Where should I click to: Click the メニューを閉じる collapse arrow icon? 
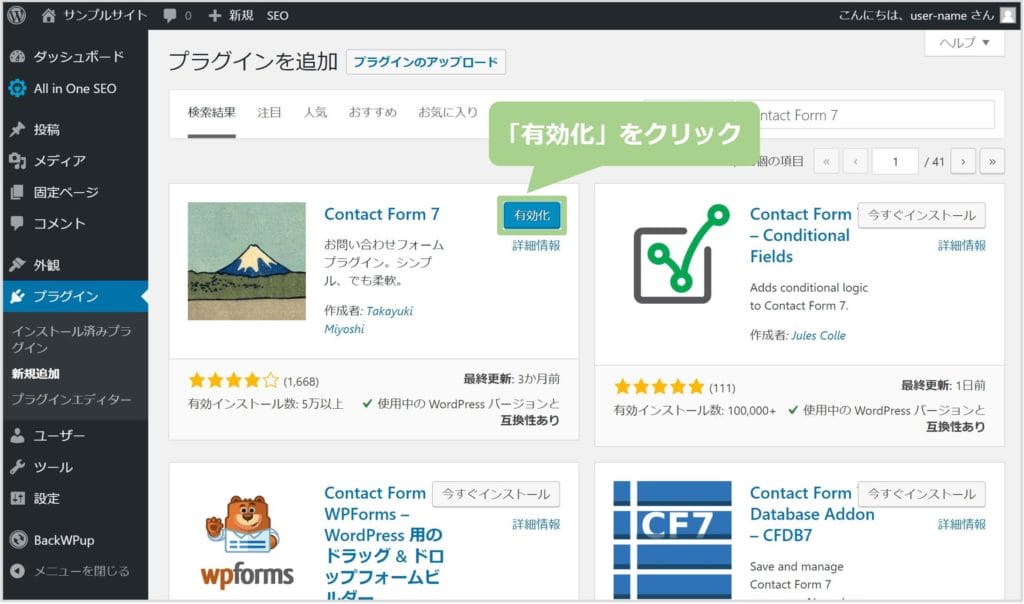pyautogui.click(x=18, y=571)
